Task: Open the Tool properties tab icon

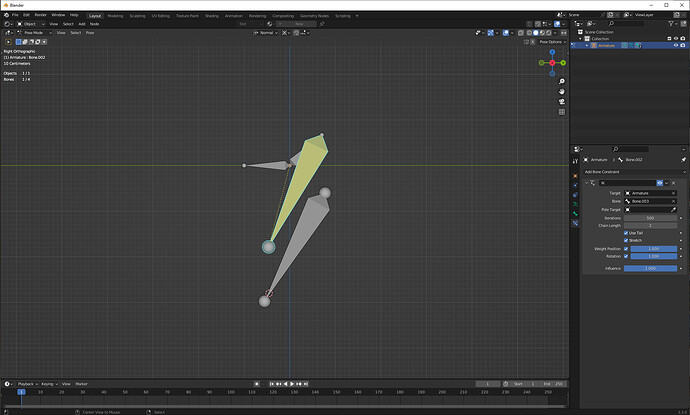Action: pyautogui.click(x=575, y=161)
